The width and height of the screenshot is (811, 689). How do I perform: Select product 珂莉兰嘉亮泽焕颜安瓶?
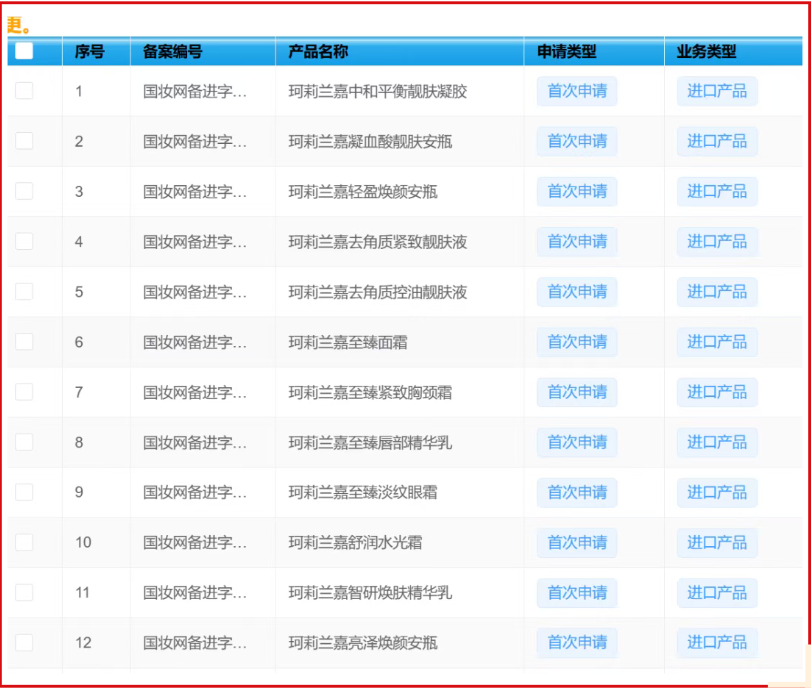(x=363, y=643)
